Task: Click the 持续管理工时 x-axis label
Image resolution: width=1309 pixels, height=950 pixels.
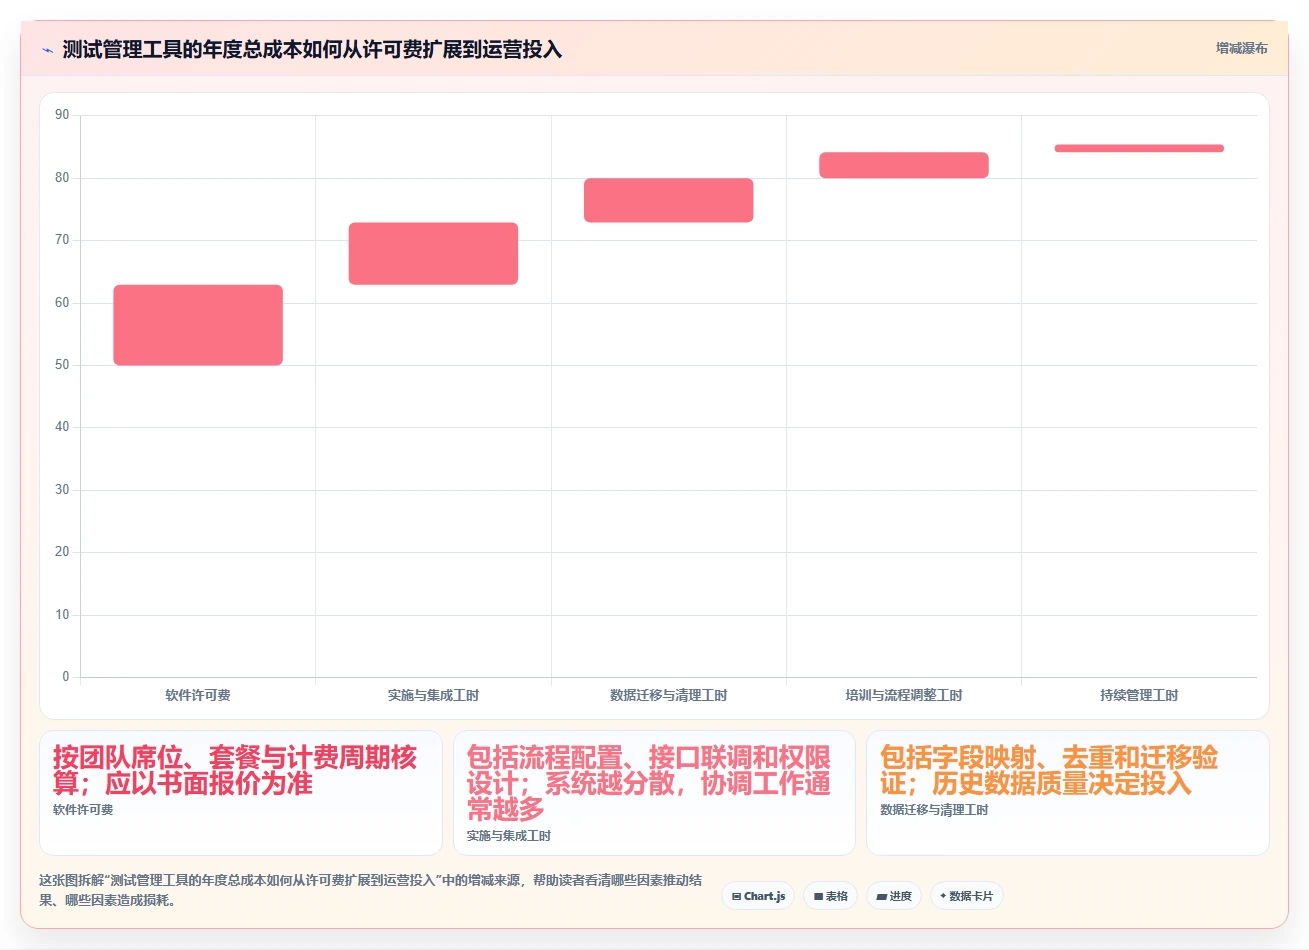Action: 1139,695
